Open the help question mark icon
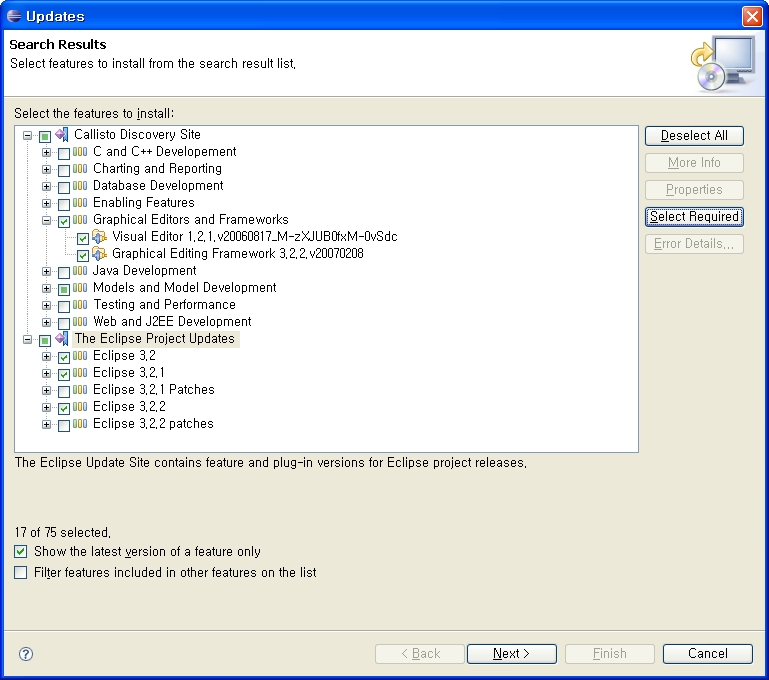Image resolution: width=769 pixels, height=680 pixels. point(26,654)
